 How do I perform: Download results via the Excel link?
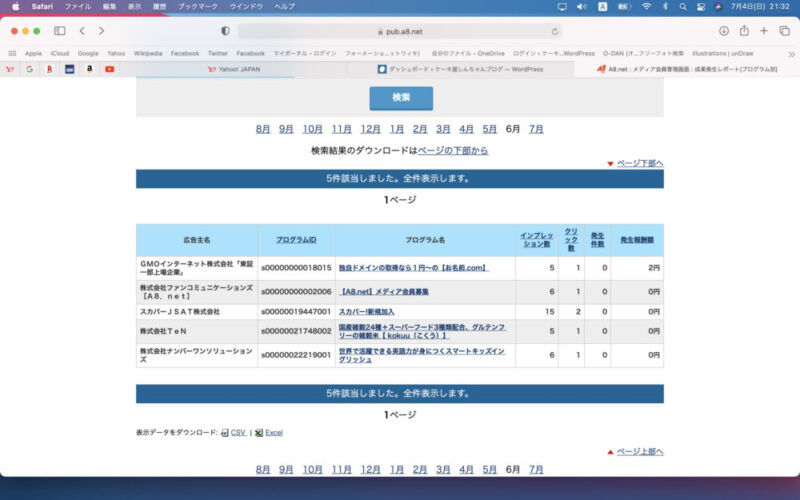coord(274,433)
